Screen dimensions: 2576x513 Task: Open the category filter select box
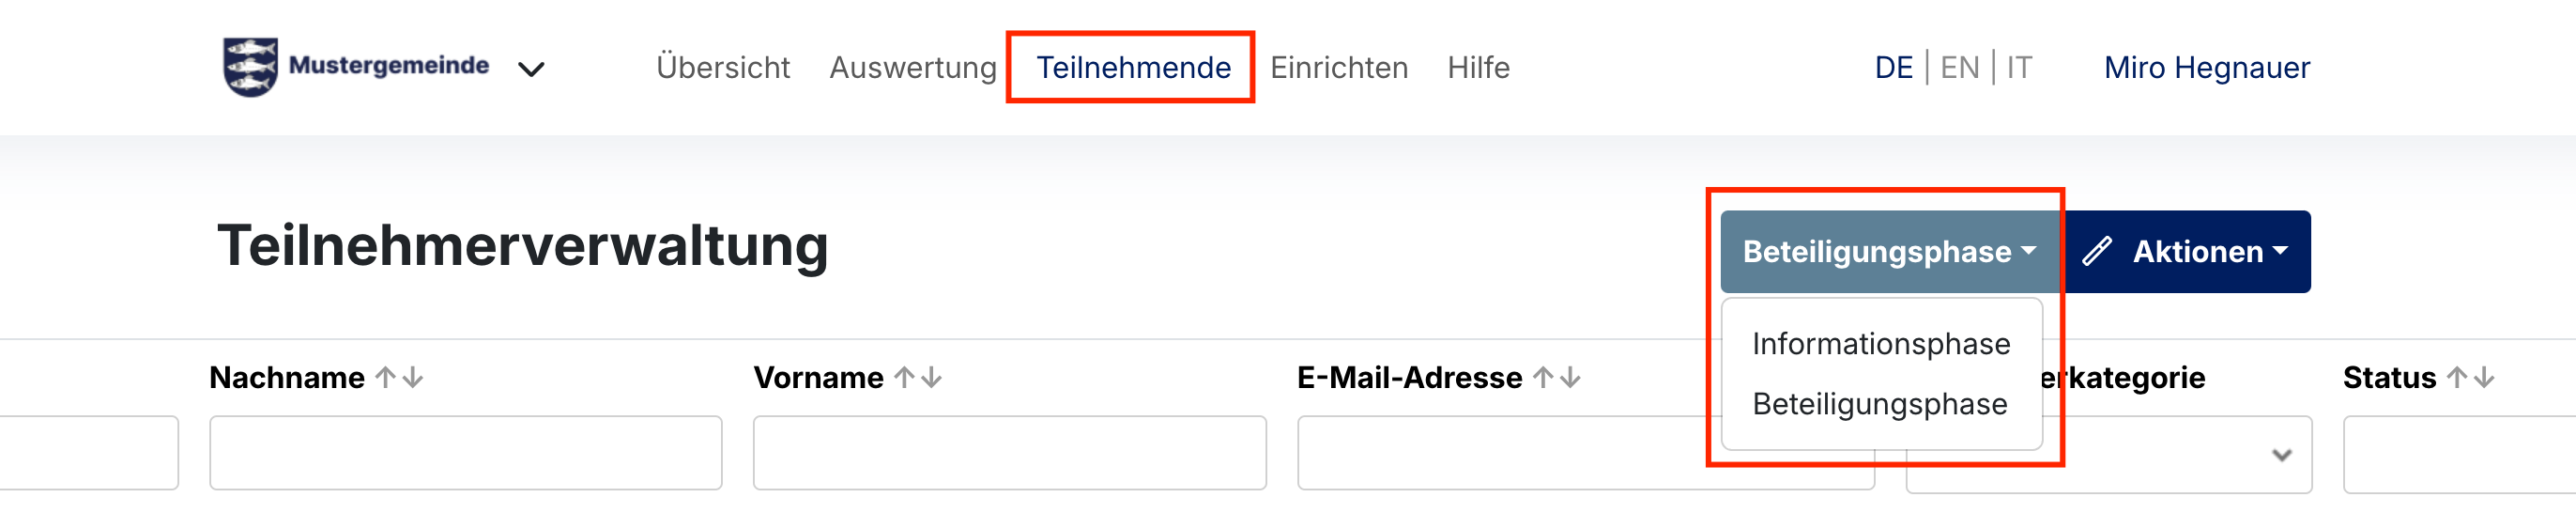[x=2109, y=455]
